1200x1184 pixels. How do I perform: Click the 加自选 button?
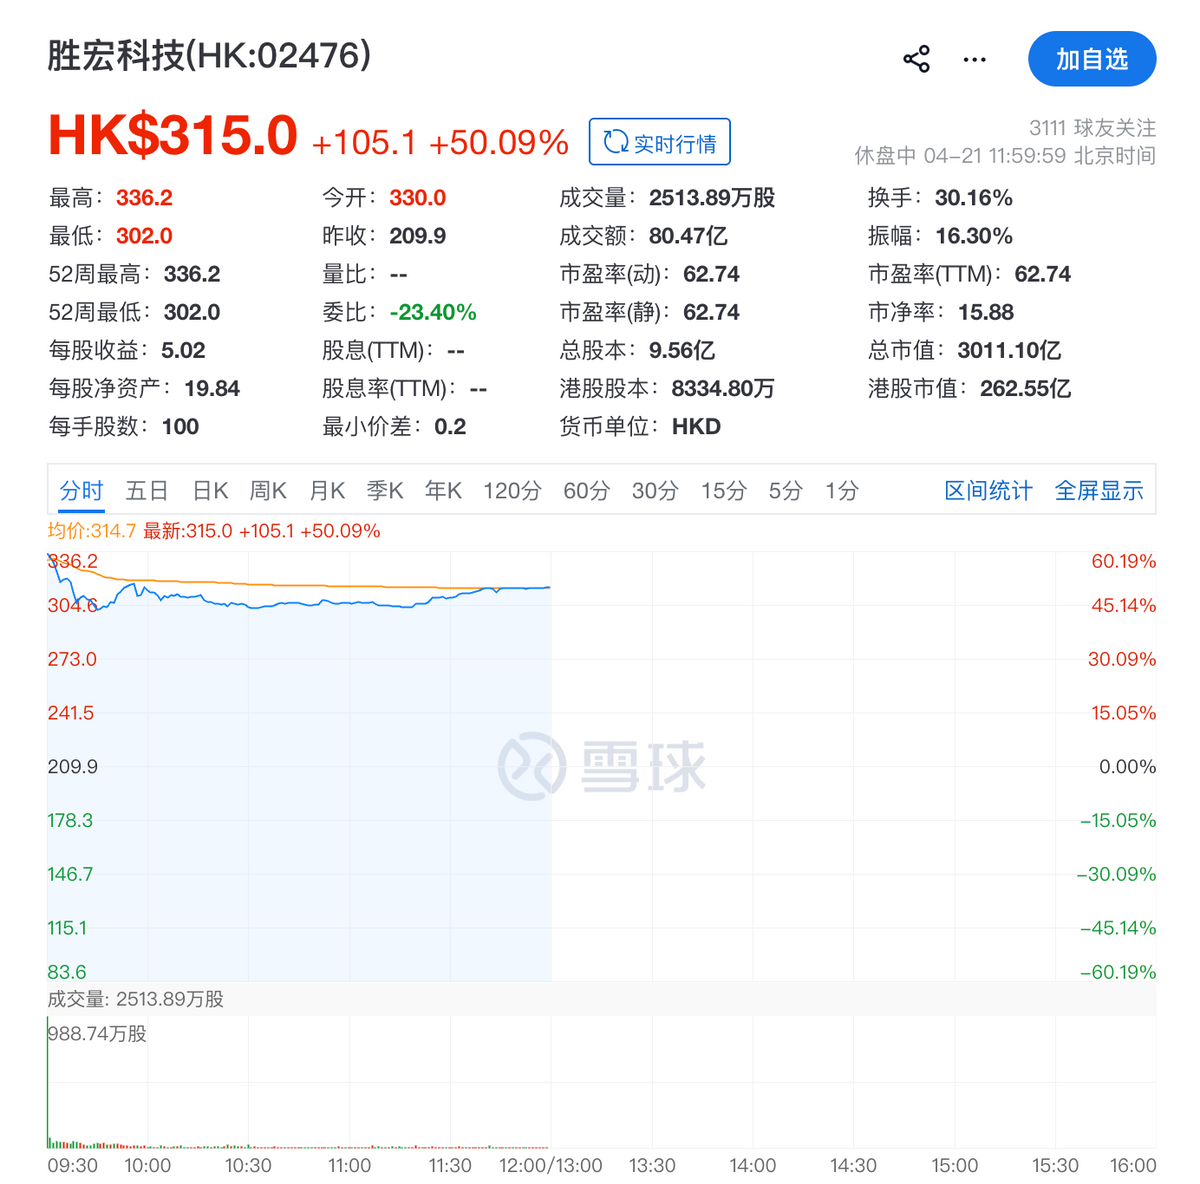1091,60
